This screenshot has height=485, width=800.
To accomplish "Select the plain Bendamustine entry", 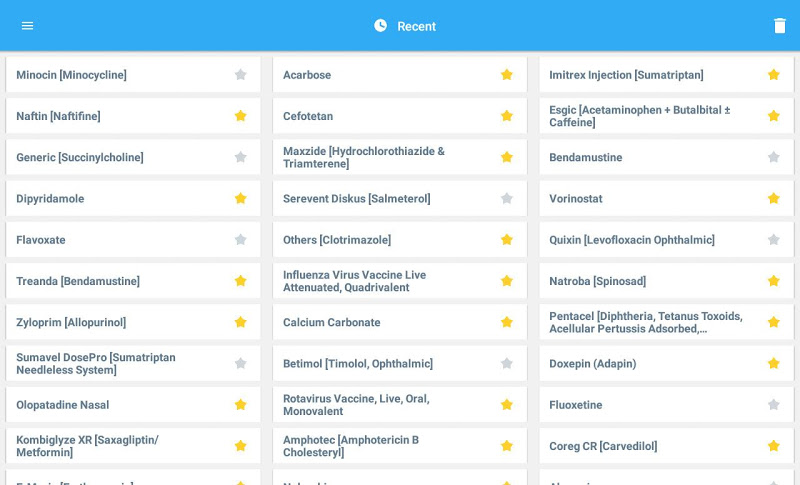I will click(666, 157).
